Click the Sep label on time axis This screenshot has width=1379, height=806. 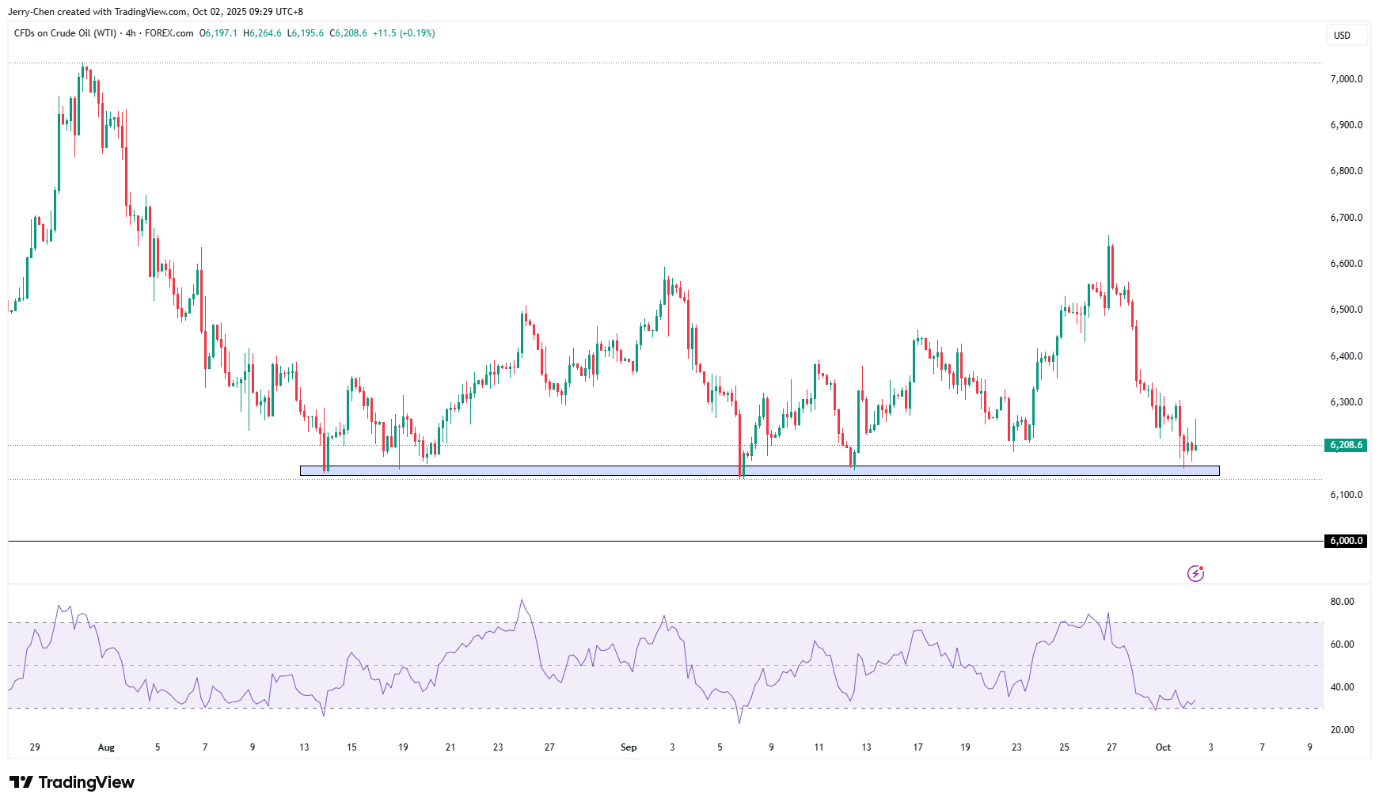pos(628,747)
